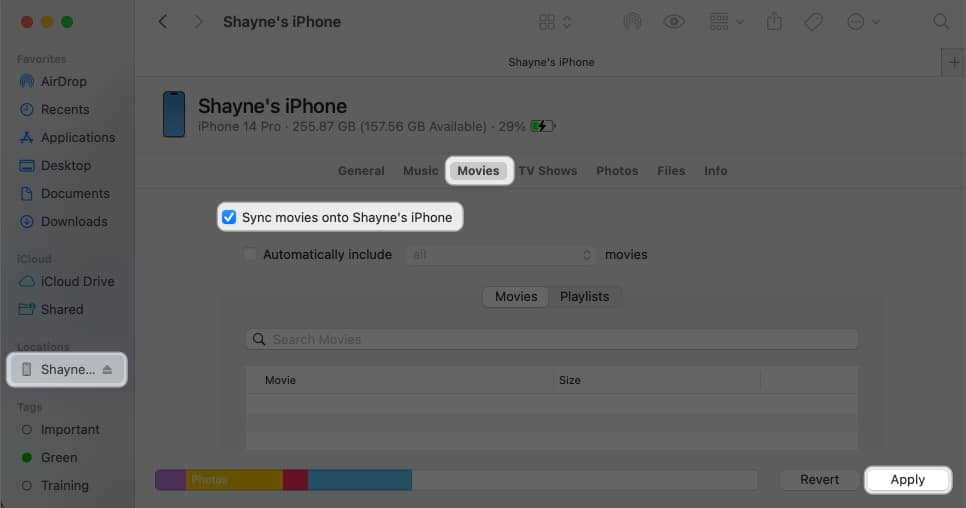
Task: Click the Shayne's iPhone tab title
Action: coord(551,62)
